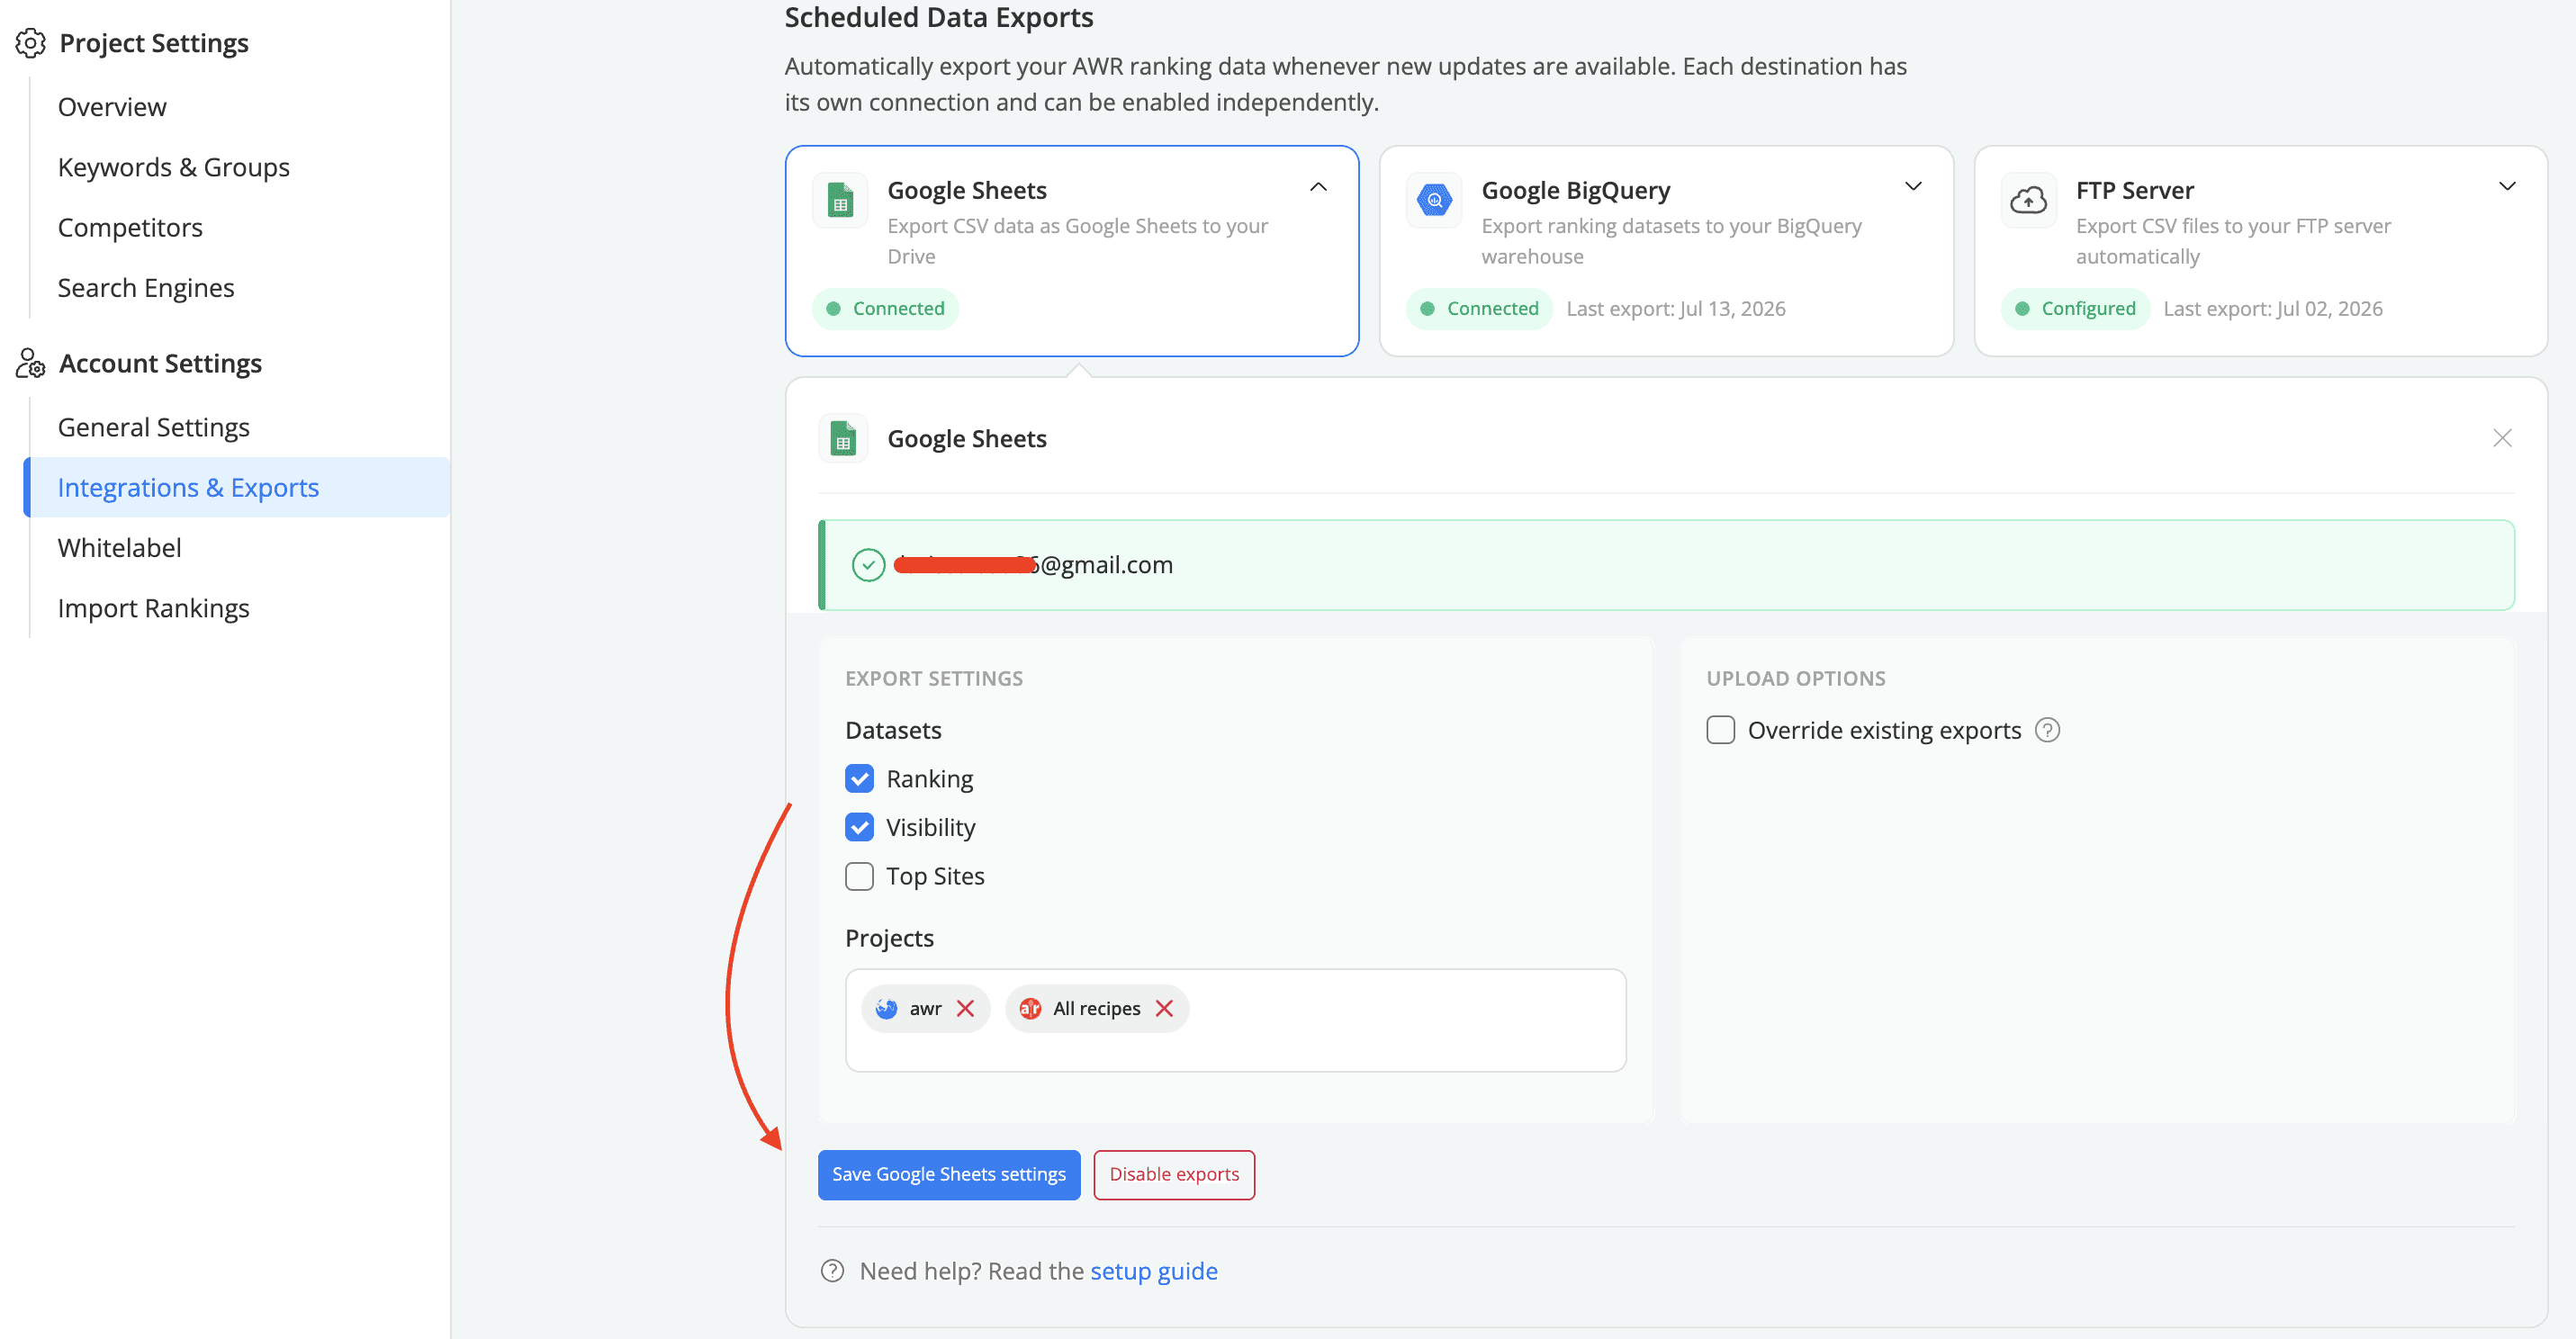Image resolution: width=2576 pixels, height=1339 pixels.
Task: Click the FTP Server cloud upload icon
Action: coord(2028,200)
